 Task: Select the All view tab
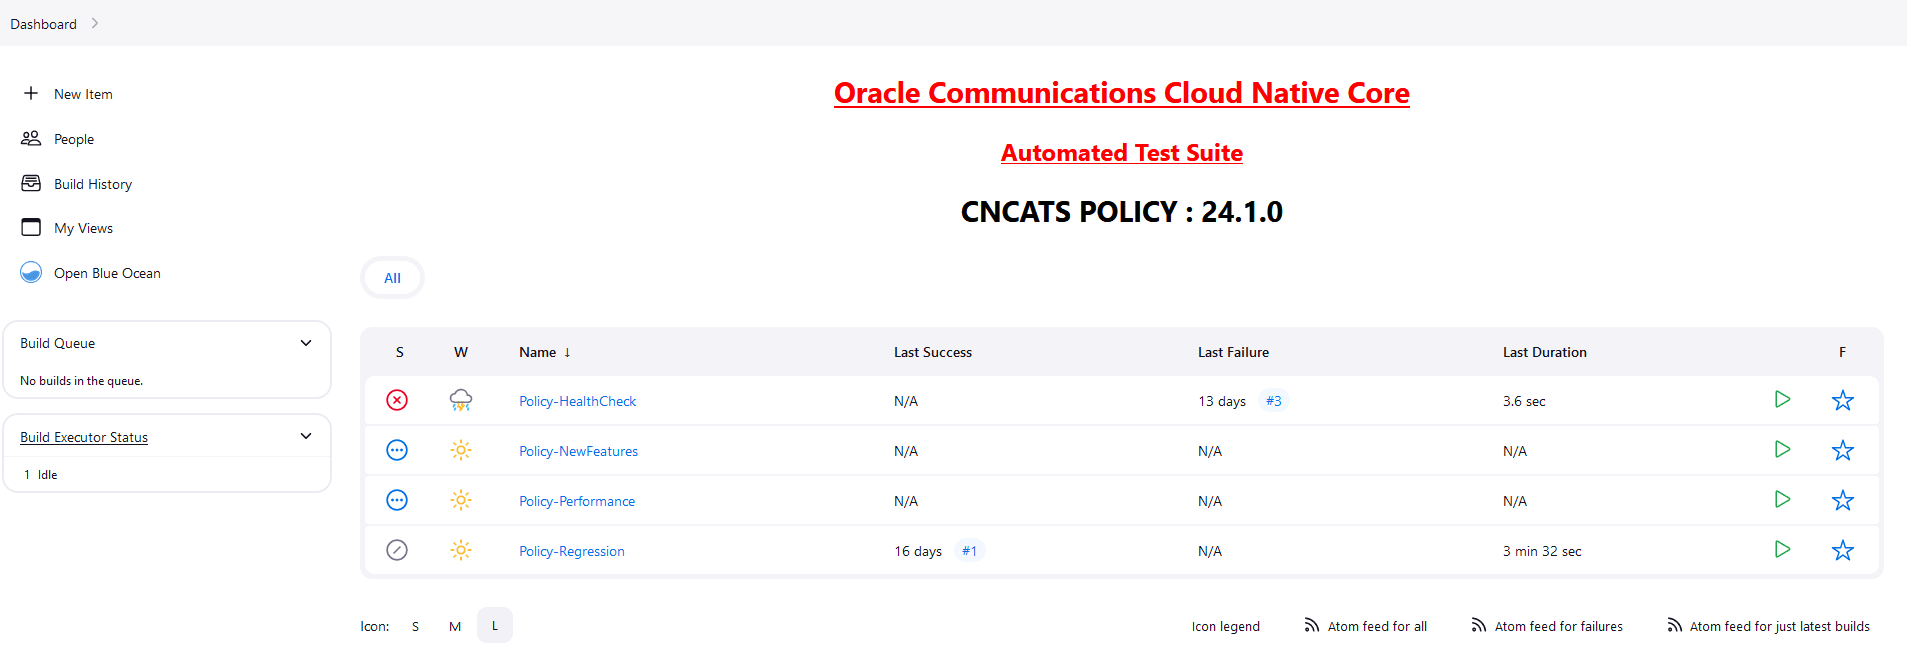392,278
